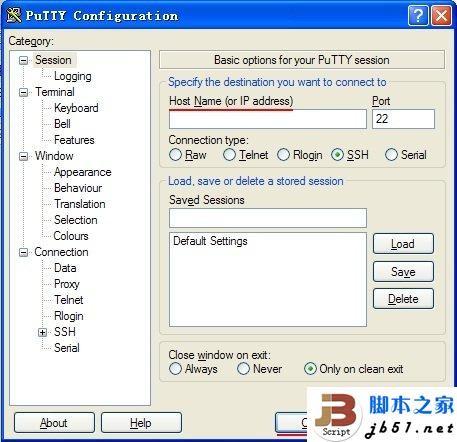
Task: Click the Load button
Action: coord(403,244)
